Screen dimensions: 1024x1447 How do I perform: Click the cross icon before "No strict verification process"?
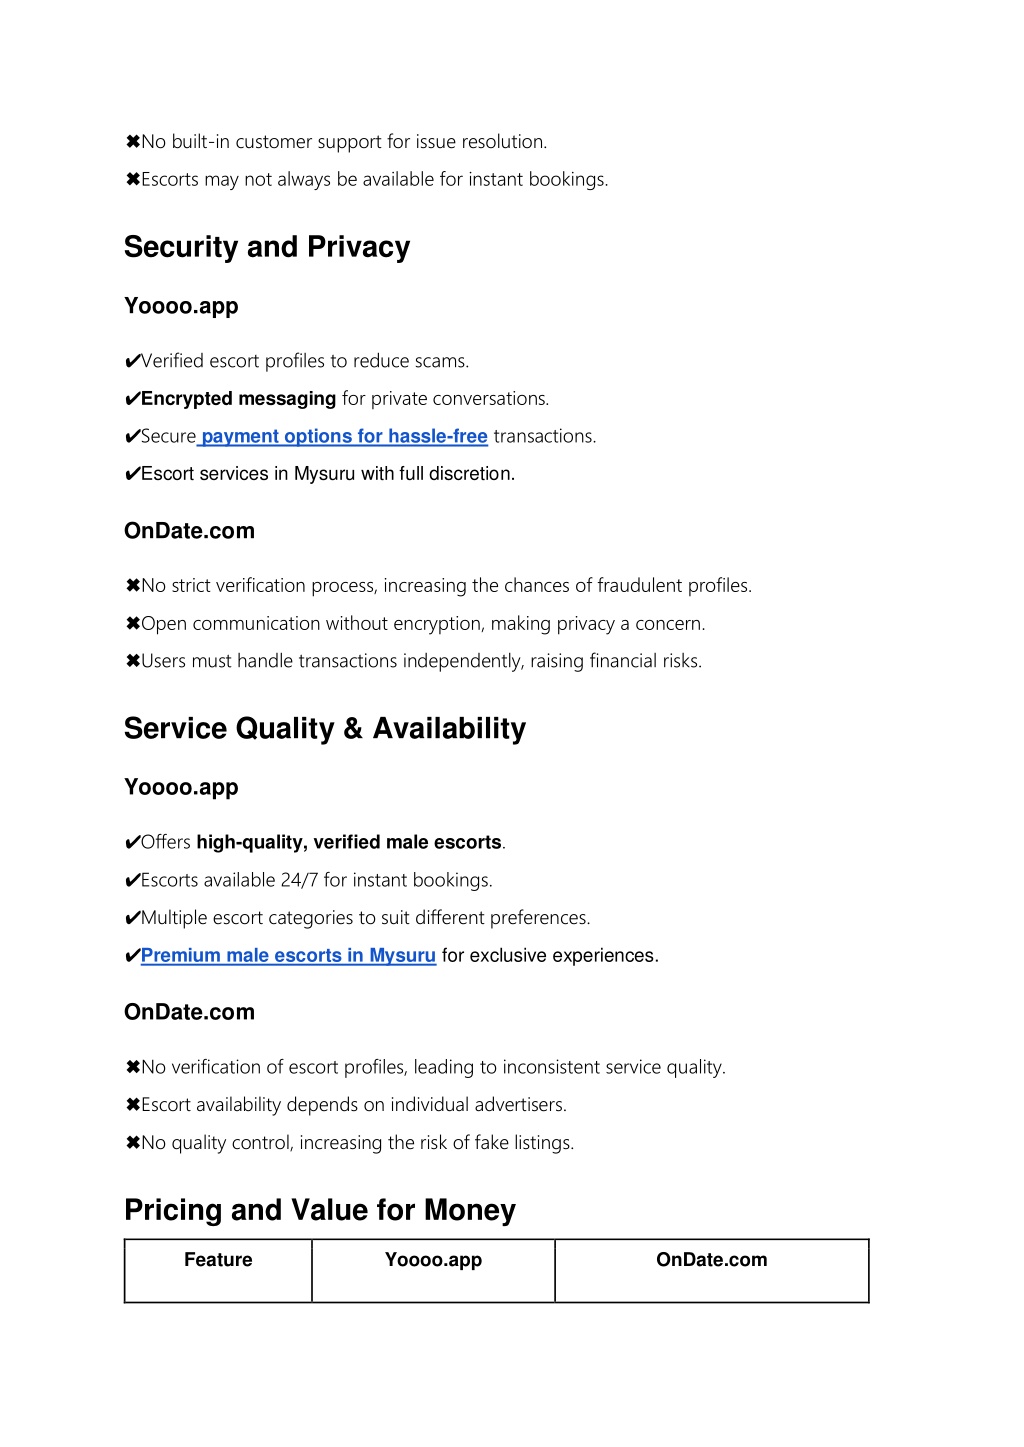coord(132,586)
